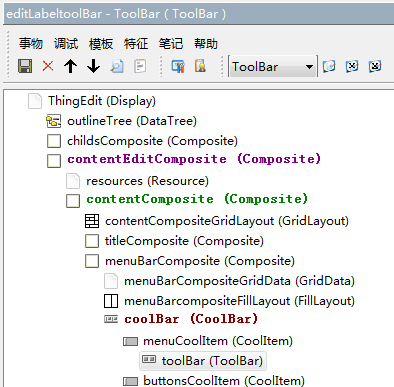394x387 pixels.
Task: Select titleComposite (Composite) node
Action: pos(184,241)
